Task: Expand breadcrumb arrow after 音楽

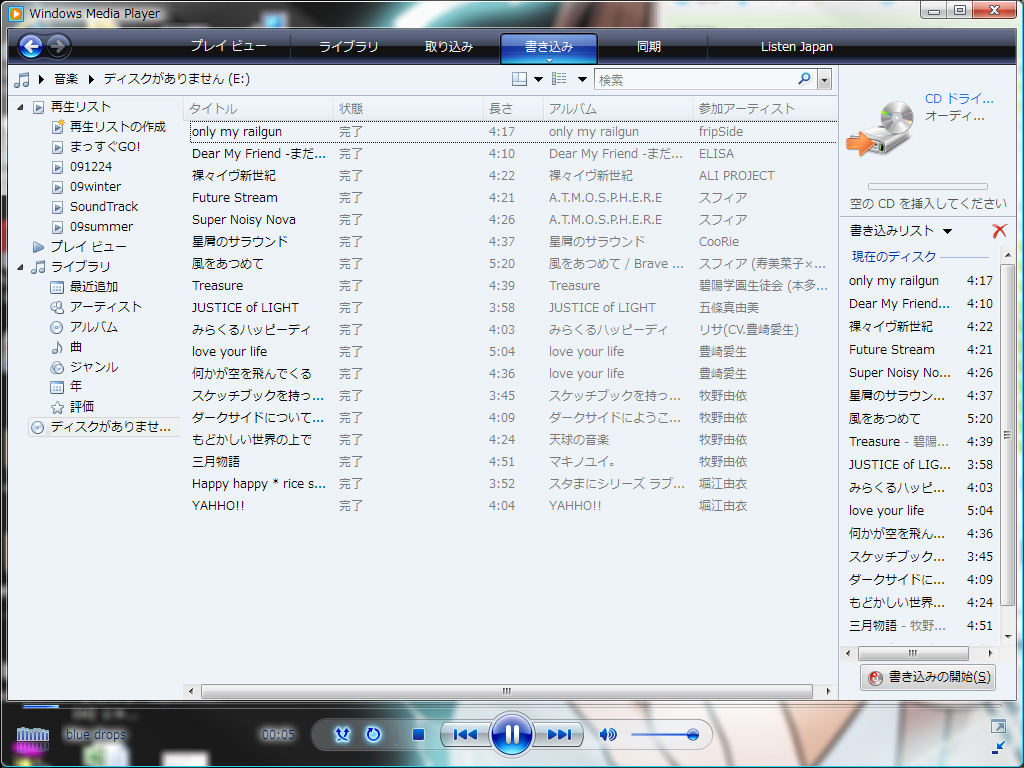Action: (91, 80)
